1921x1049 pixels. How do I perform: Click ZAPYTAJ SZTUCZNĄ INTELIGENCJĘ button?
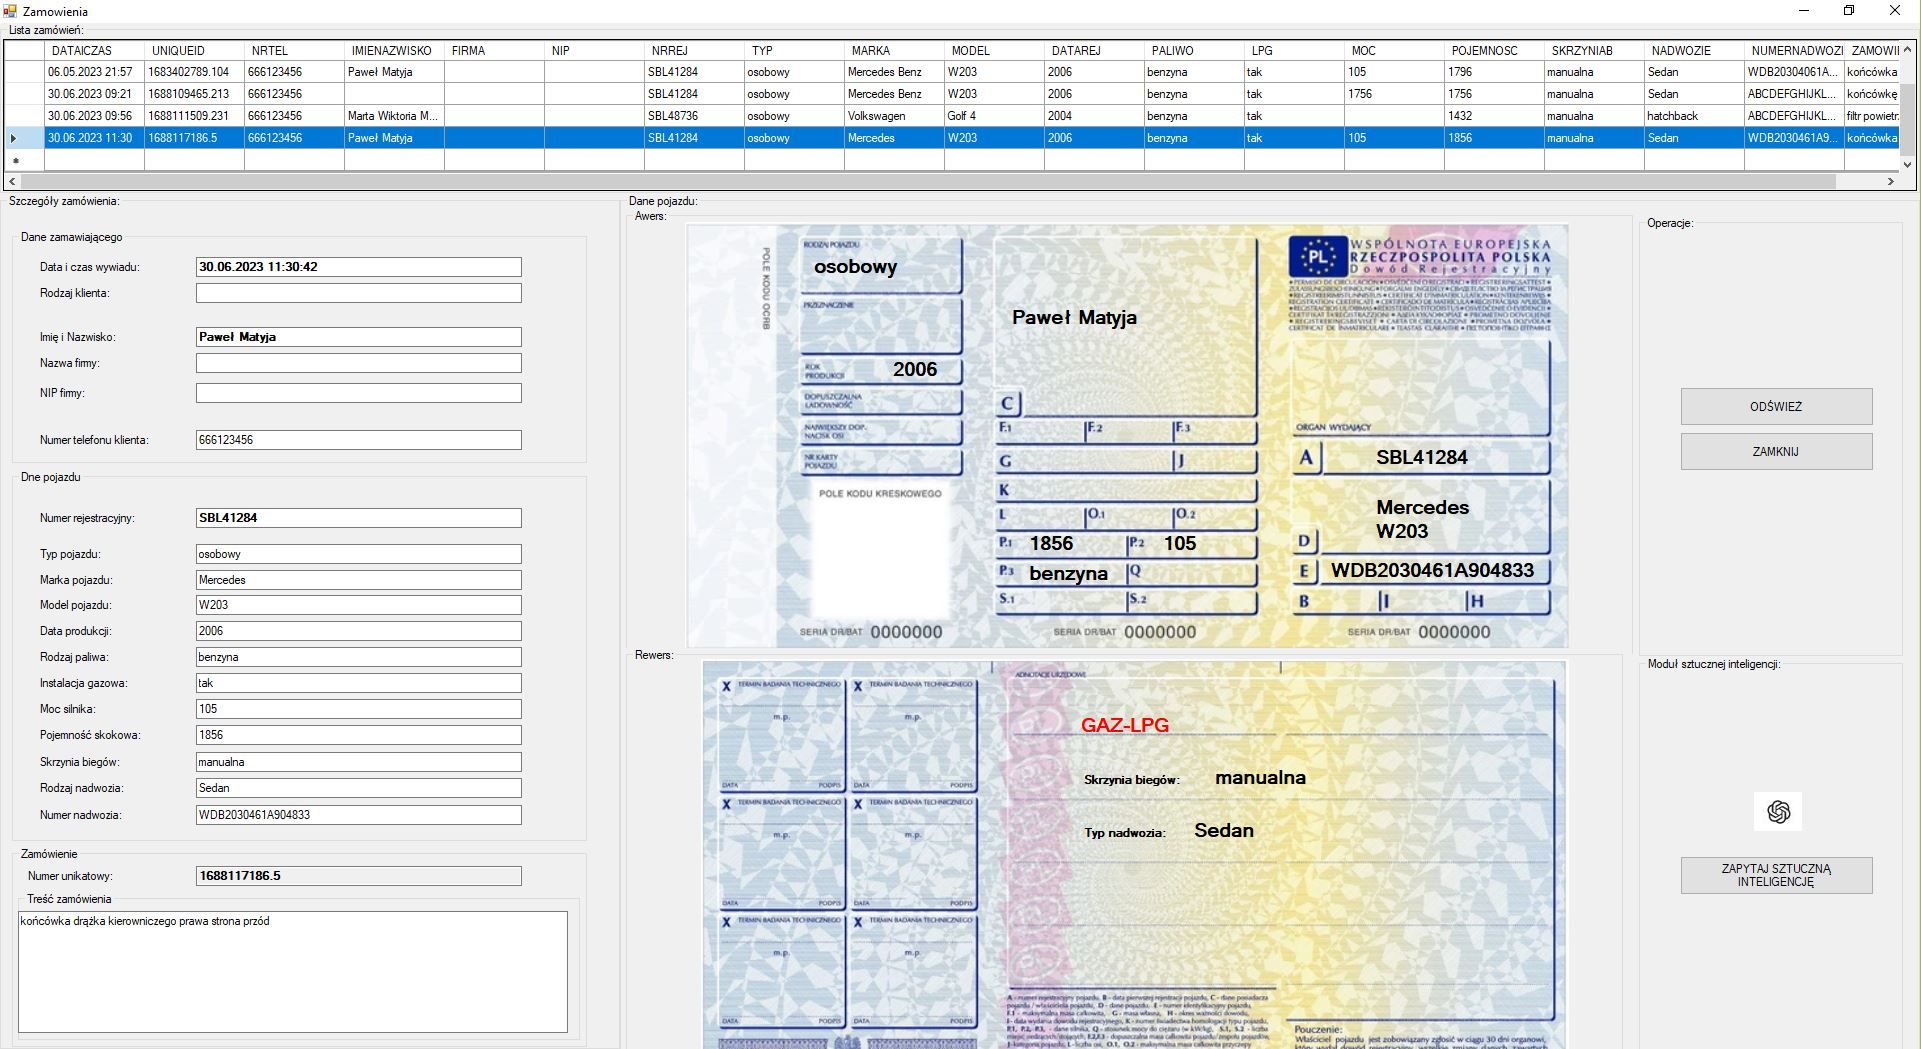coord(1776,875)
